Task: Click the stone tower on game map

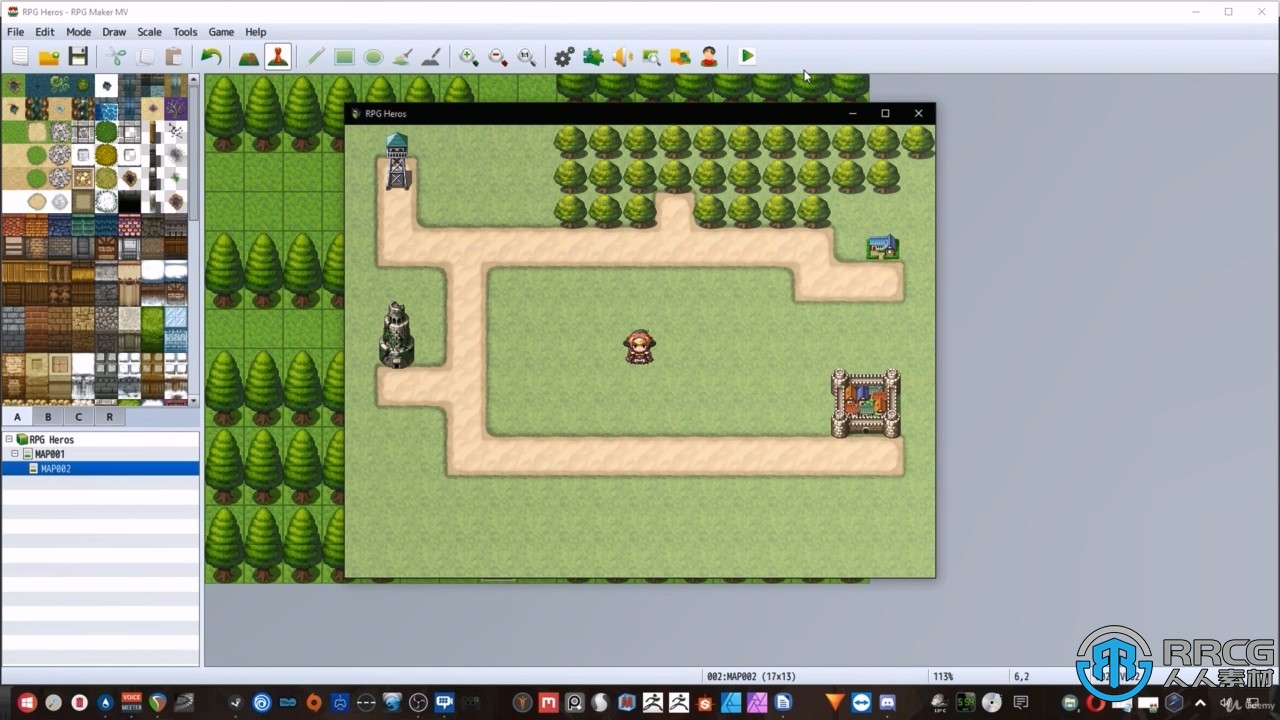Action: pyautogui.click(x=397, y=335)
